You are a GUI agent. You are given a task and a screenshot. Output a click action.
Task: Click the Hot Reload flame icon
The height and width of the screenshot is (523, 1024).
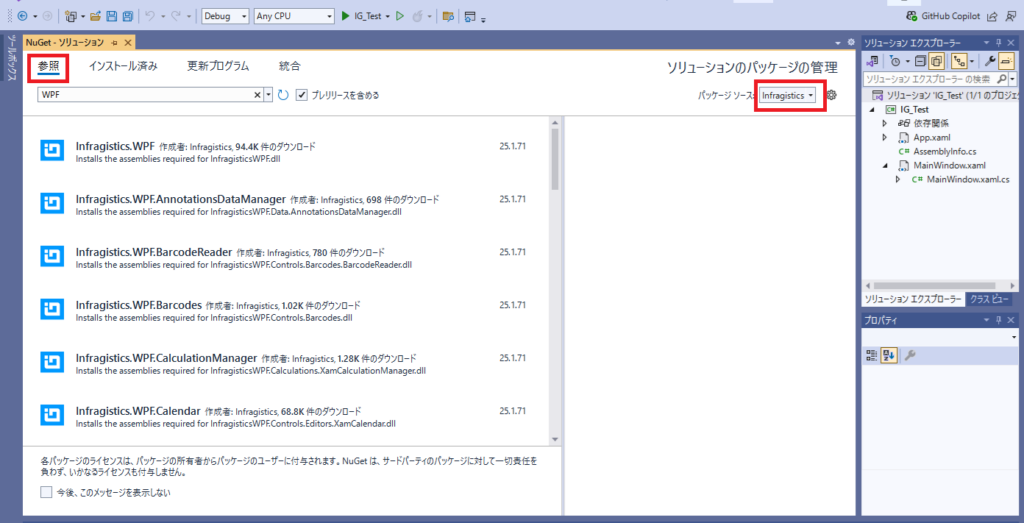[x=418, y=16]
